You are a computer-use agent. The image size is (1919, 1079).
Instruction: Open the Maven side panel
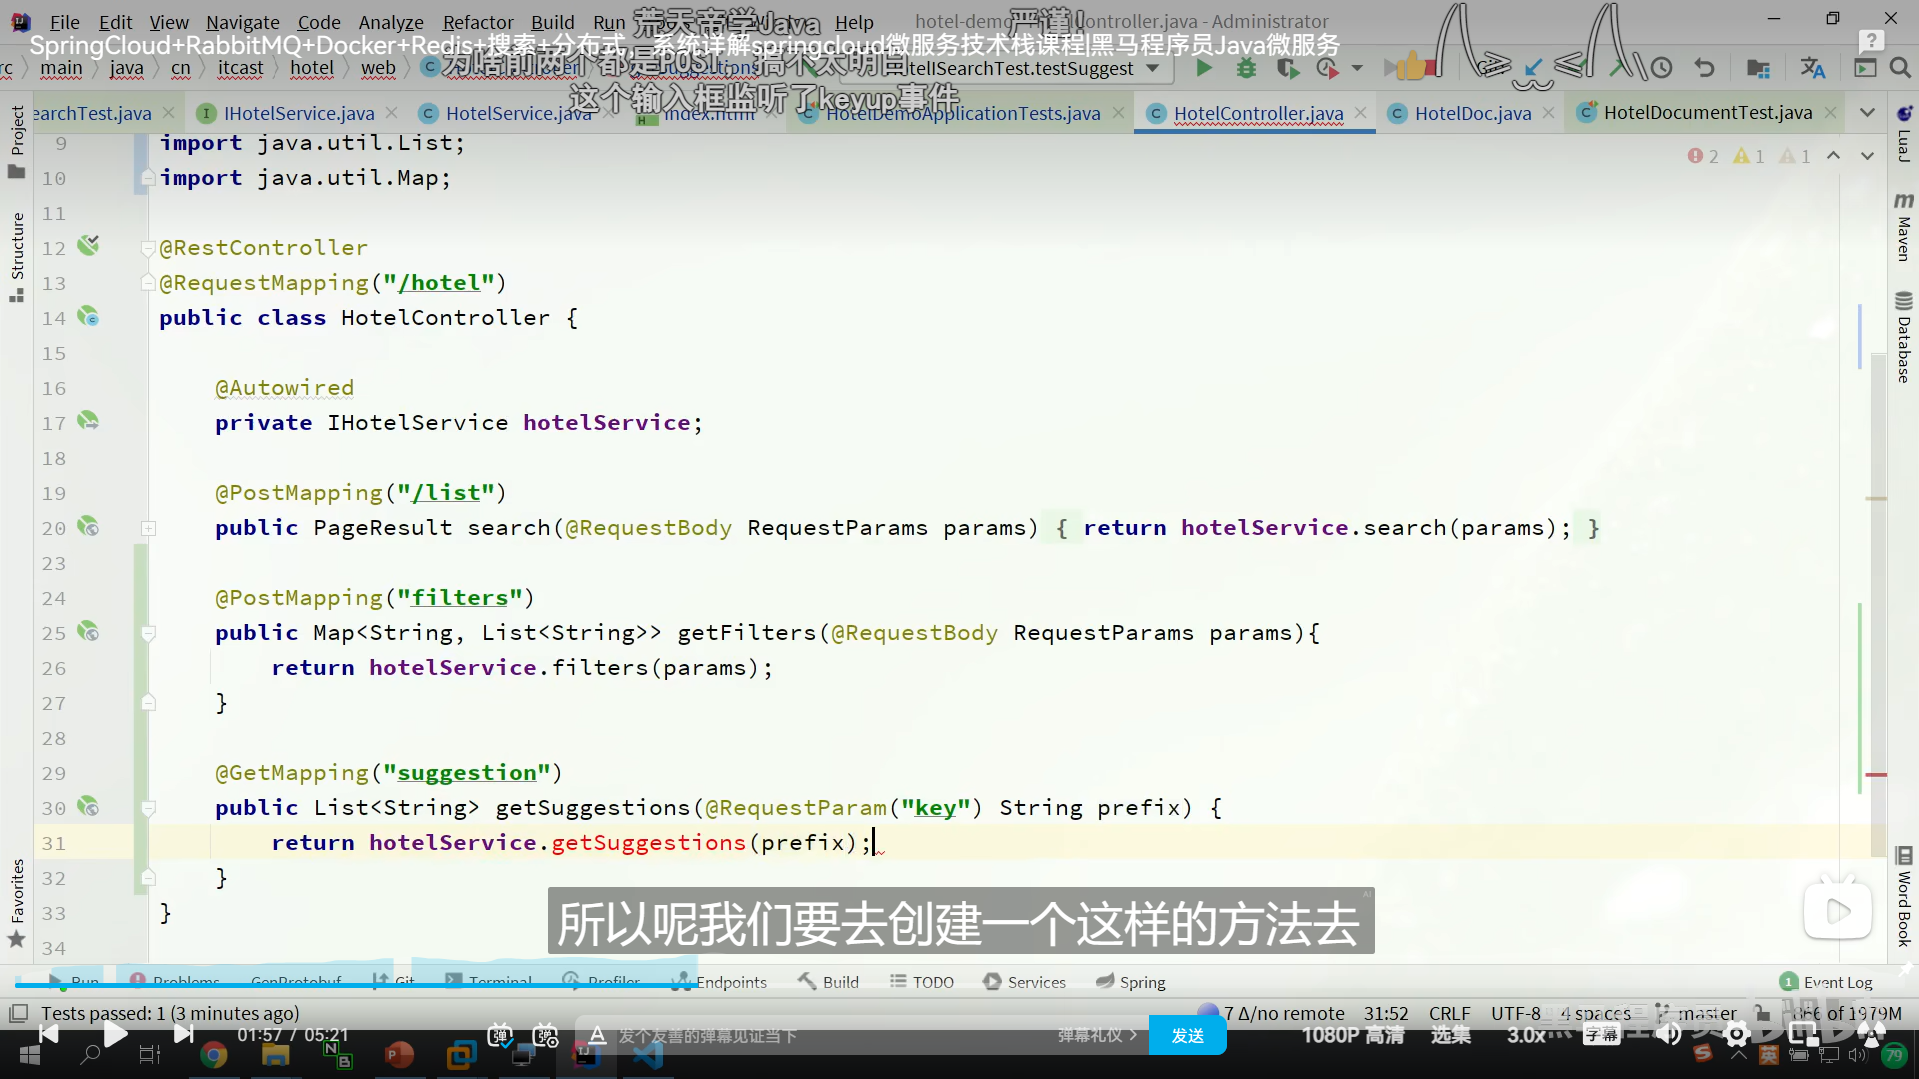coord(1903,226)
